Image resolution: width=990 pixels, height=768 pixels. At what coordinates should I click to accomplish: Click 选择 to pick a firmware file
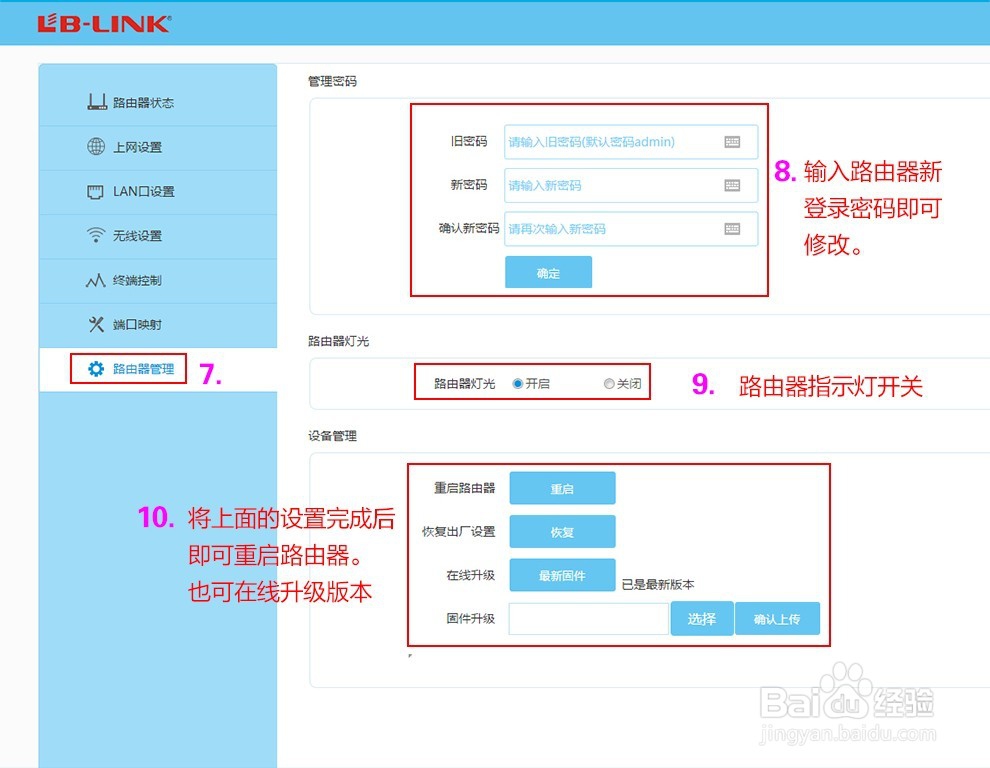701,618
